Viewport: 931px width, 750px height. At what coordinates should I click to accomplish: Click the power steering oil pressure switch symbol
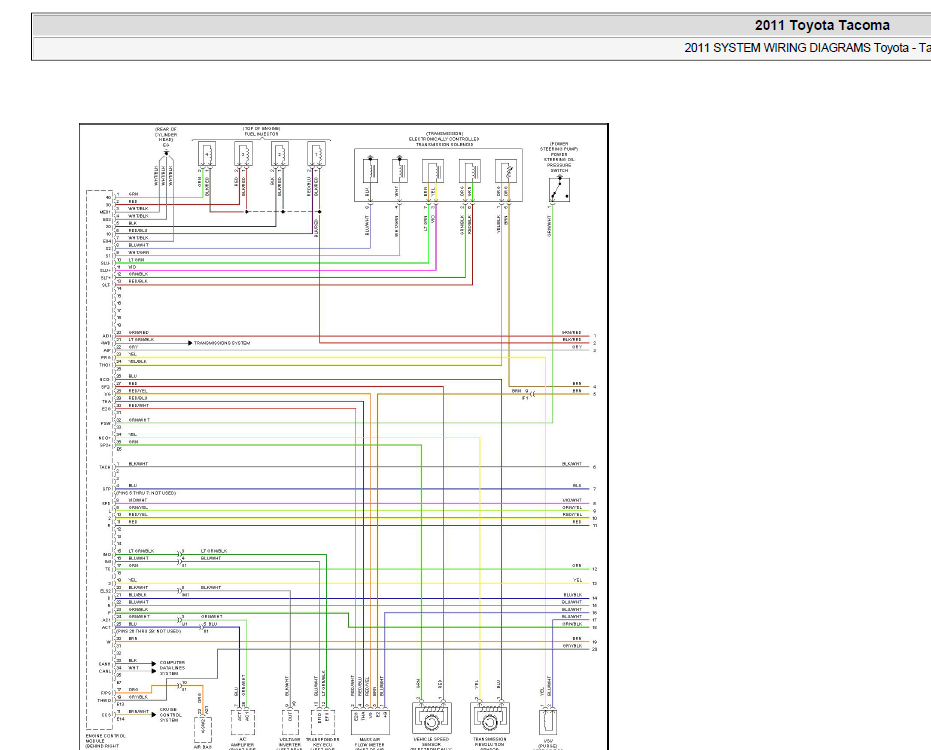tap(559, 190)
